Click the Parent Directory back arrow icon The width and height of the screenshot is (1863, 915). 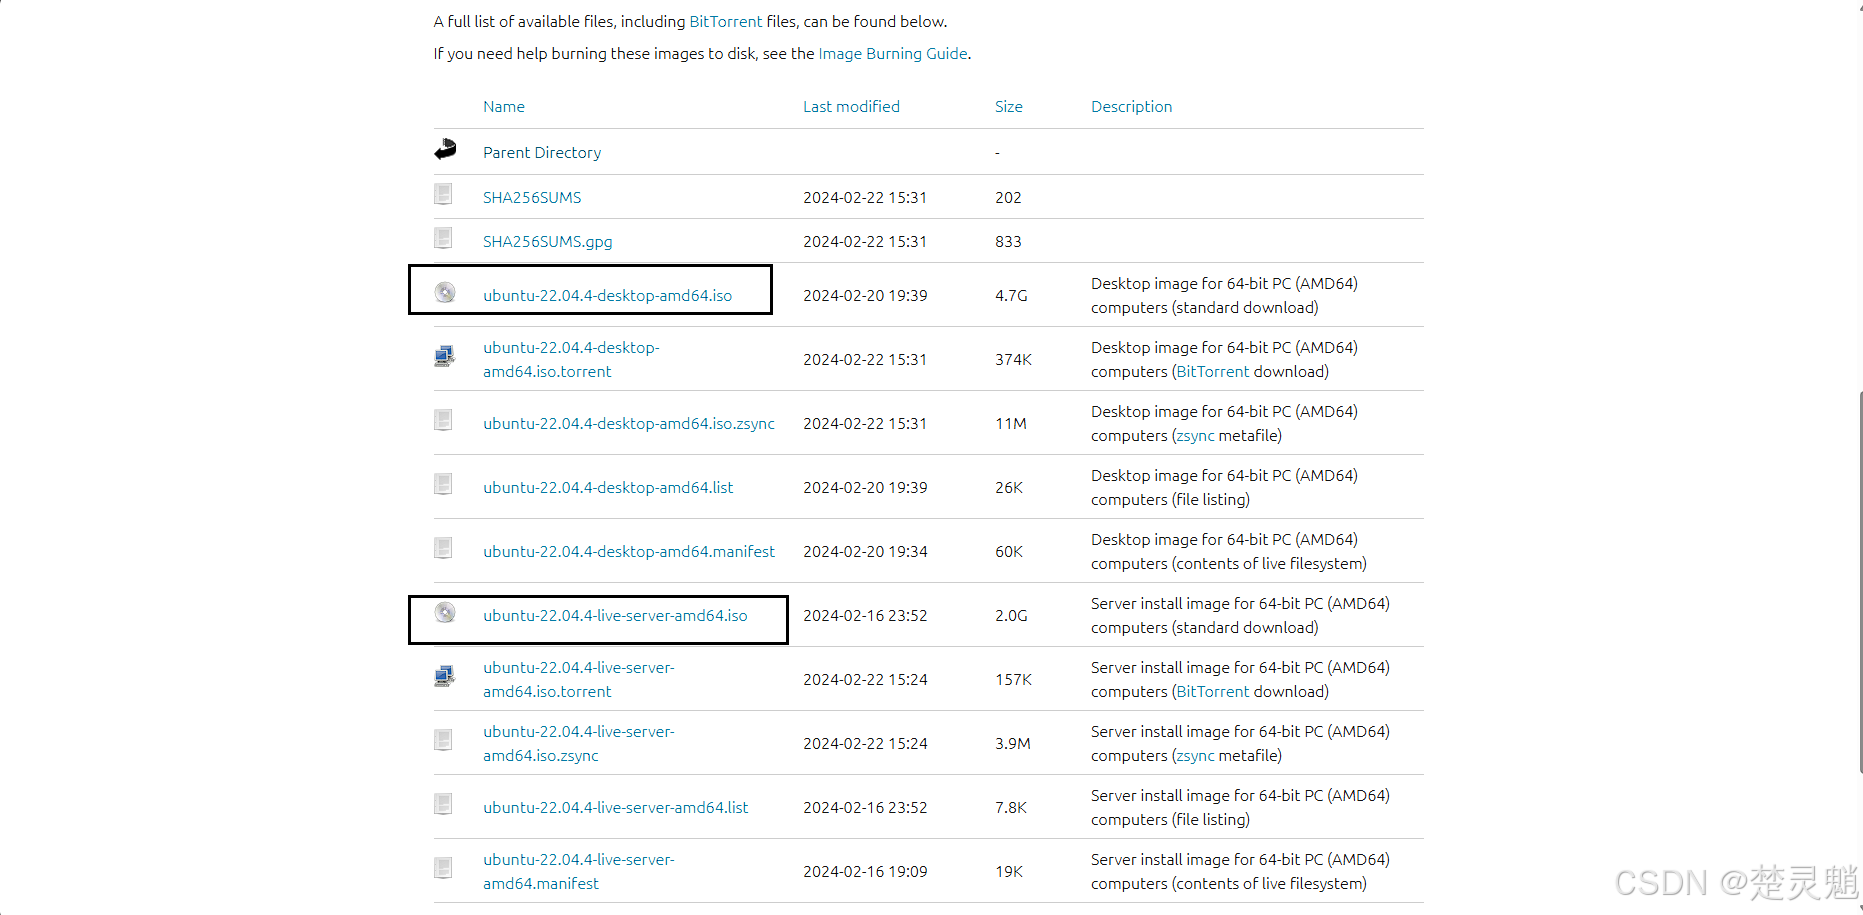(x=445, y=150)
